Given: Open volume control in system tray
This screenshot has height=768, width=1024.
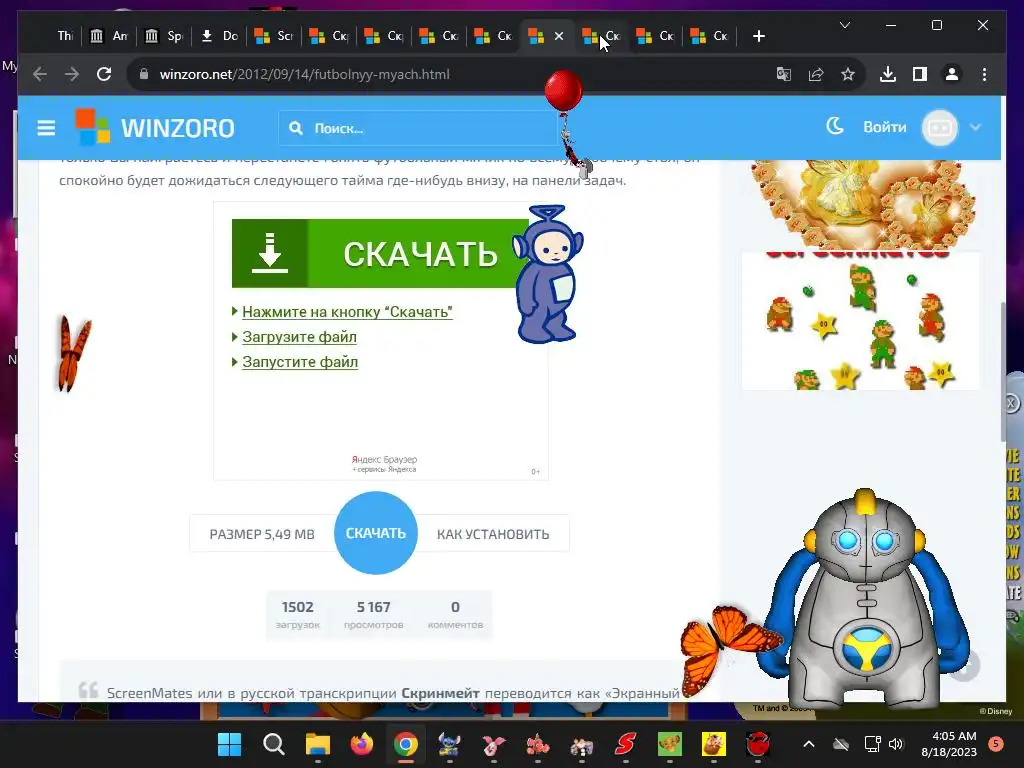Looking at the screenshot, I should click(895, 744).
